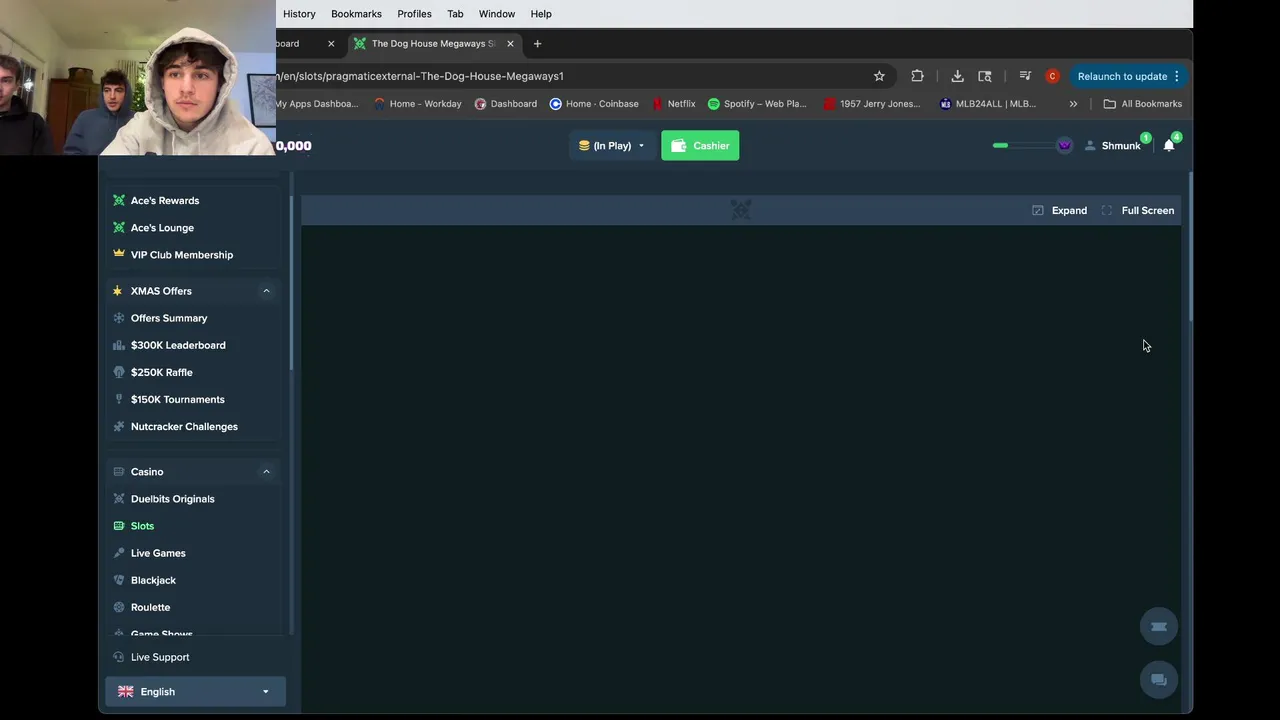
Task: Open the All Bookmarks folder
Action: [x=1142, y=104]
